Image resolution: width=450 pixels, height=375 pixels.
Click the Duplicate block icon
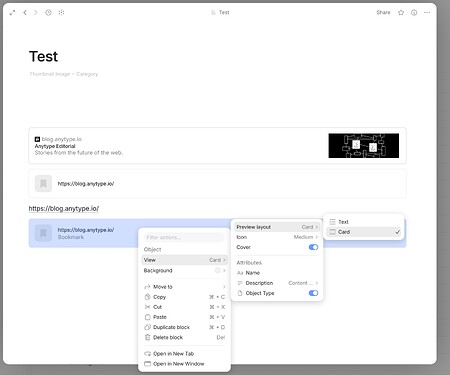coord(147,327)
